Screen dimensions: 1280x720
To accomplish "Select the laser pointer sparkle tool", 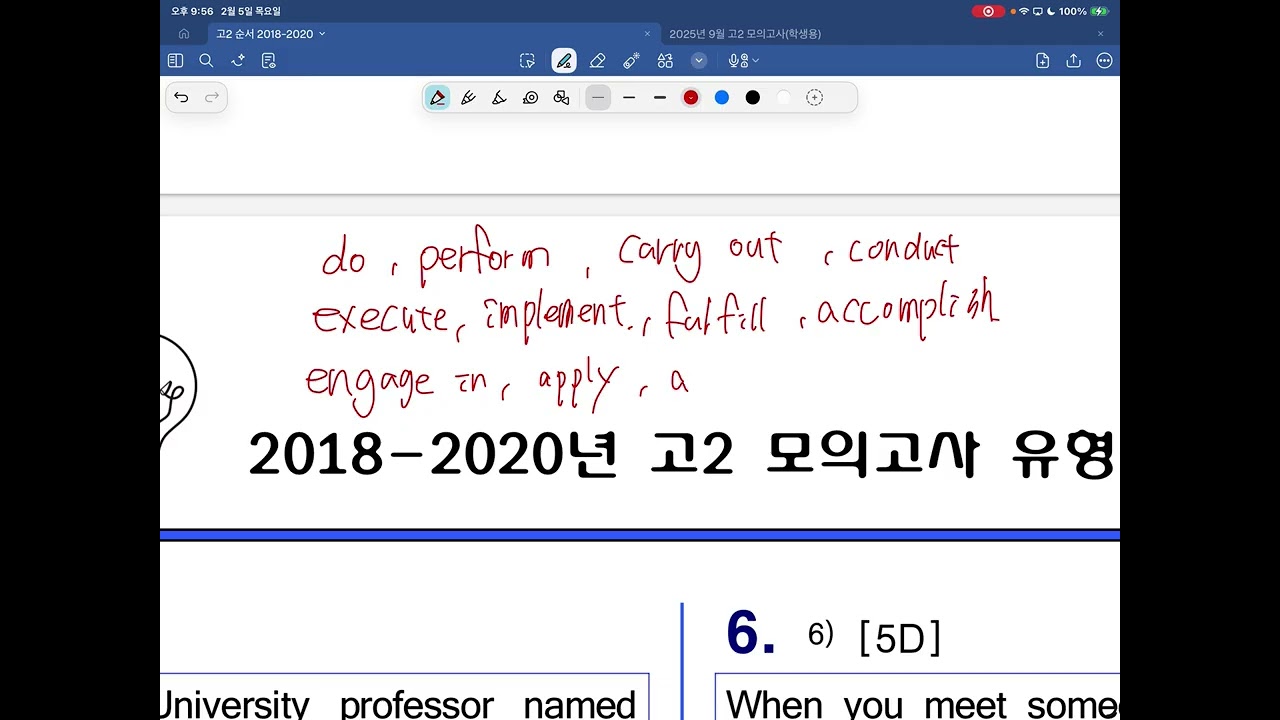I will [631, 61].
